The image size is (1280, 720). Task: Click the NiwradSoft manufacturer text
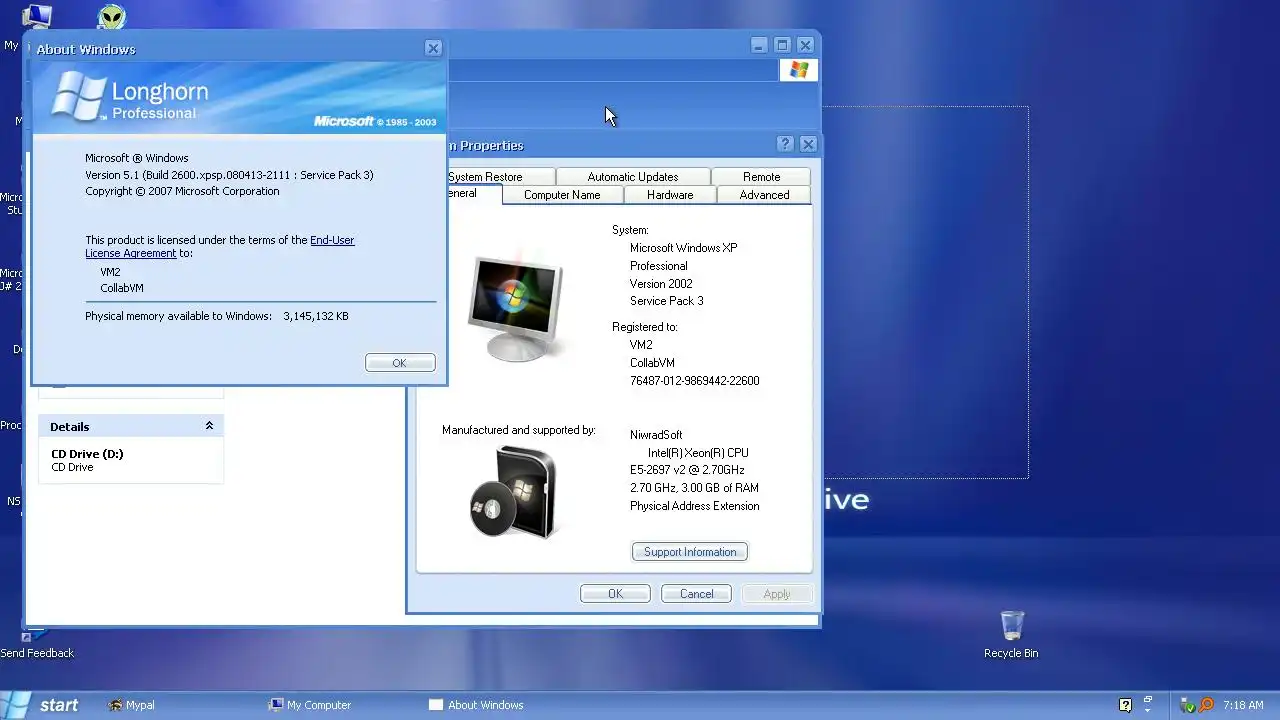656,435
